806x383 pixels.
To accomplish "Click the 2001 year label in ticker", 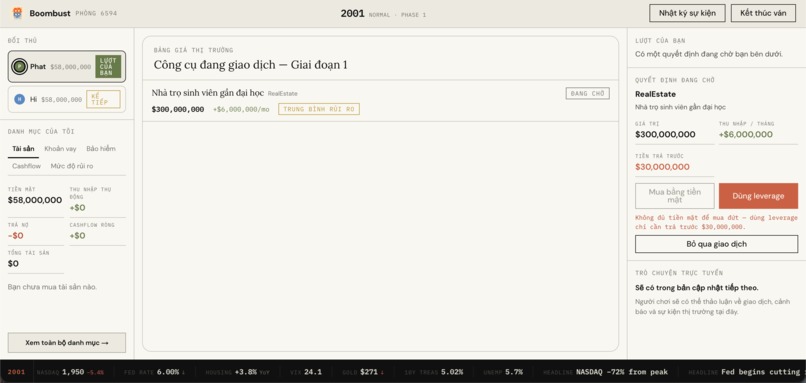I will (x=16, y=372).
